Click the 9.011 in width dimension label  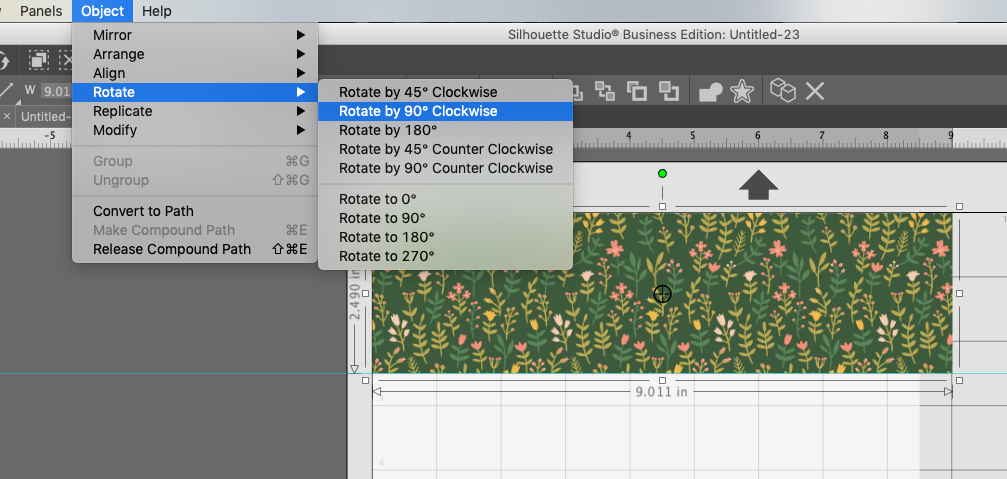[x=661, y=392]
